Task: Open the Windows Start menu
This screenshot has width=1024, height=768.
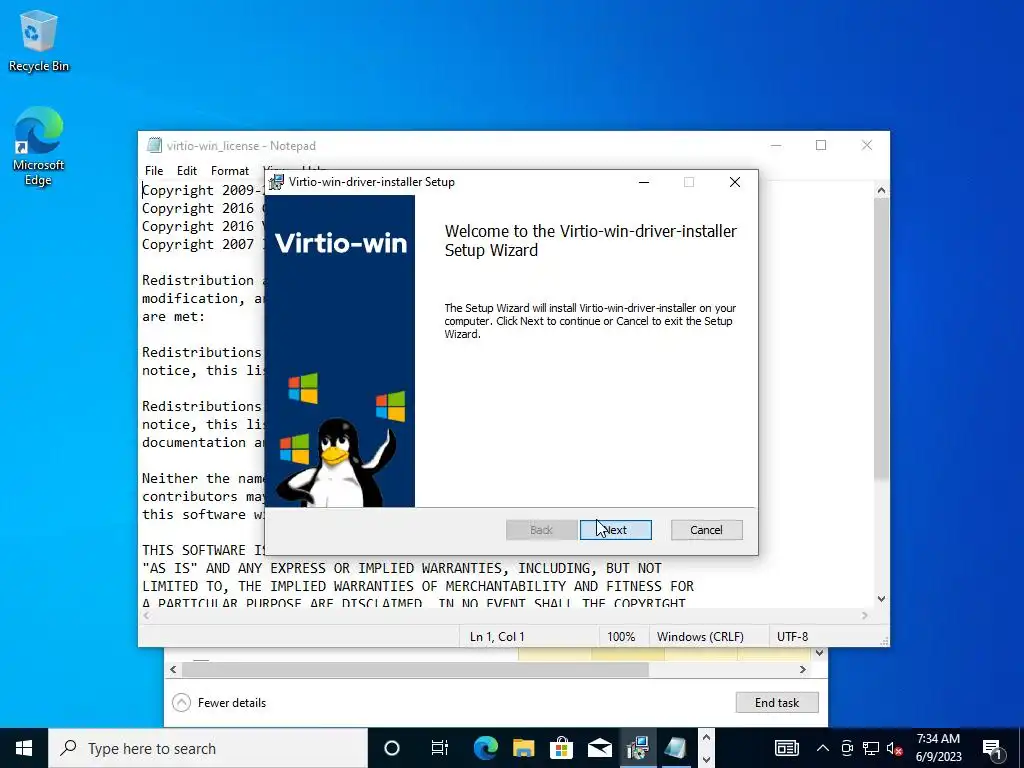Action: [24, 748]
